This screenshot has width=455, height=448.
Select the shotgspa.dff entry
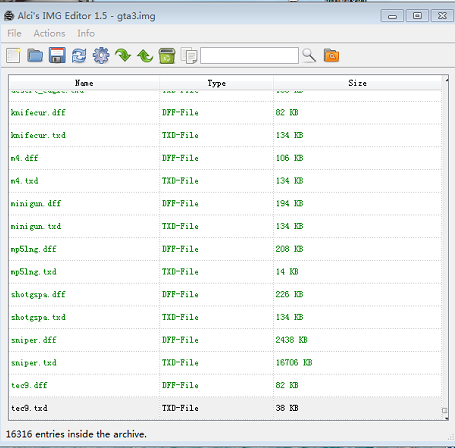[225, 294]
